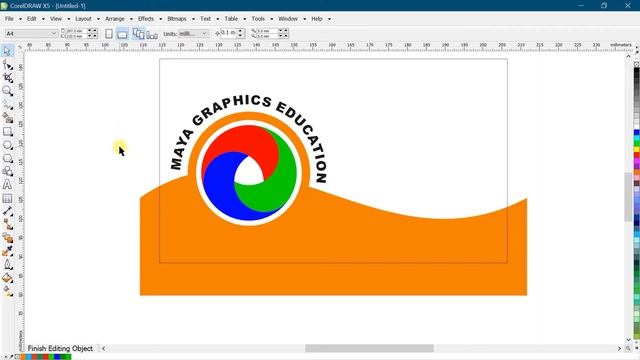Pick light blue swatch in document palette
The image size is (640, 360).
click(29, 357)
